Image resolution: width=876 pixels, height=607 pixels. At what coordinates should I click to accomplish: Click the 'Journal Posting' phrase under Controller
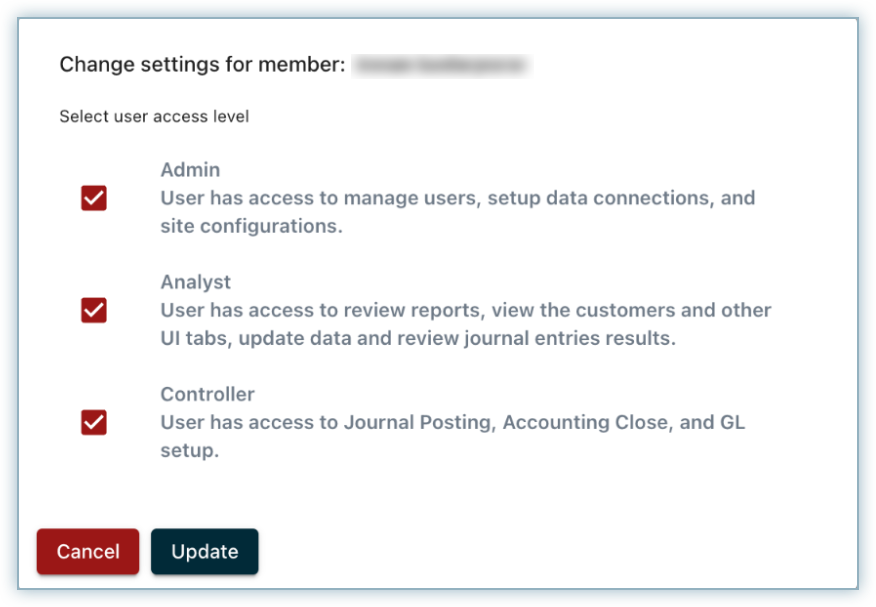click(418, 422)
